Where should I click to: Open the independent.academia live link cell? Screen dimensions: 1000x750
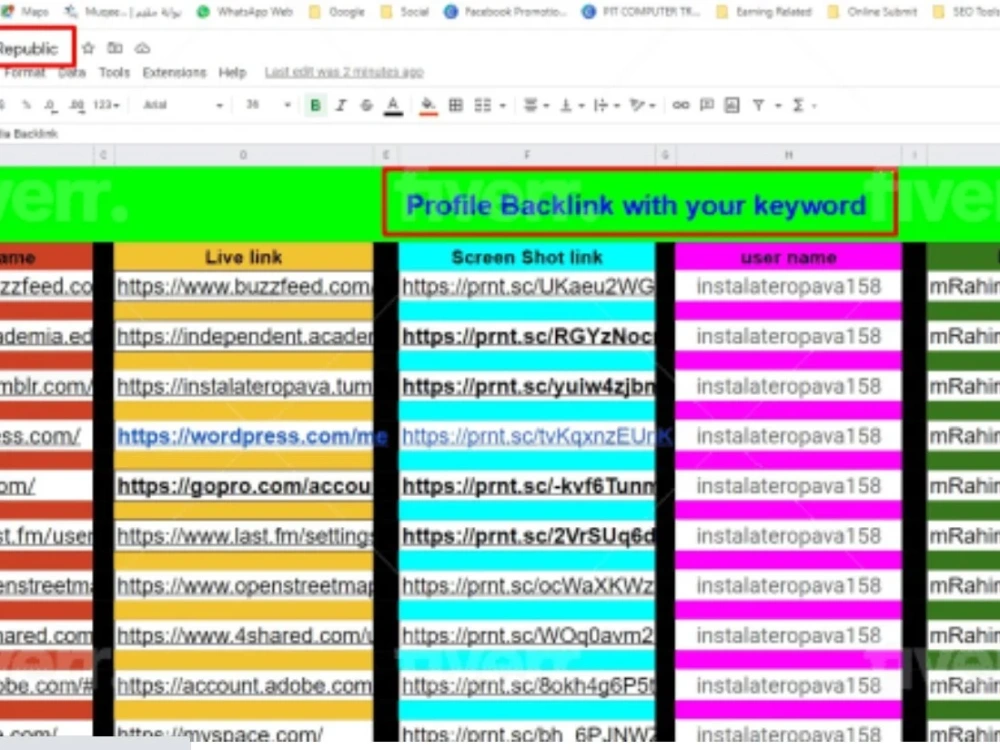(243, 336)
